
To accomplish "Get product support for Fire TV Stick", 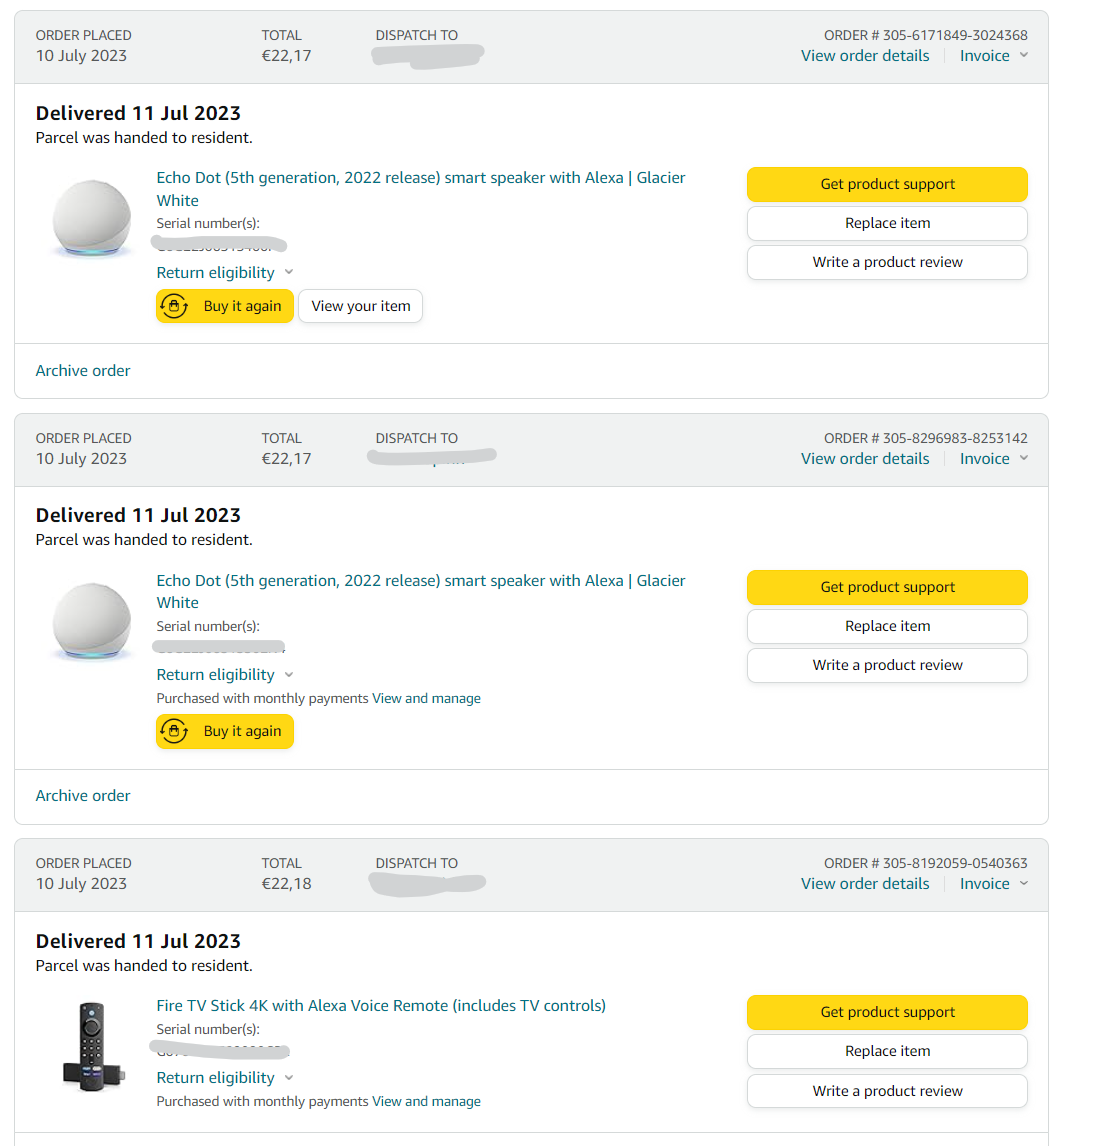I will 887,1012.
